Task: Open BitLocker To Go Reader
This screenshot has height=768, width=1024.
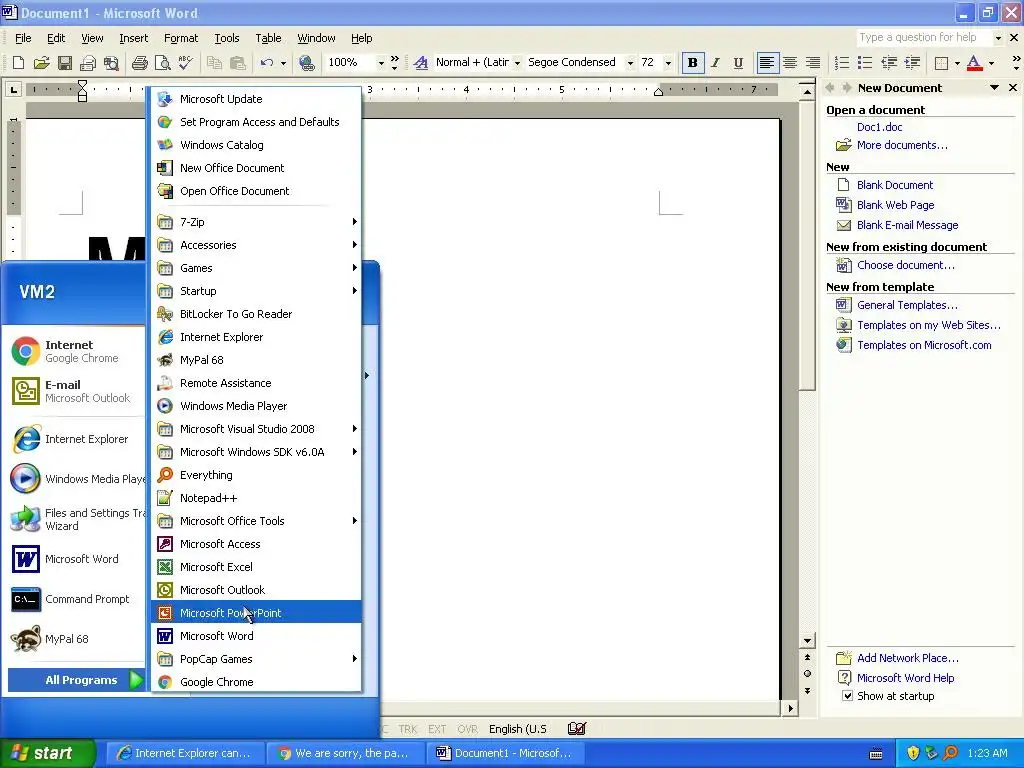Action: 256,314
